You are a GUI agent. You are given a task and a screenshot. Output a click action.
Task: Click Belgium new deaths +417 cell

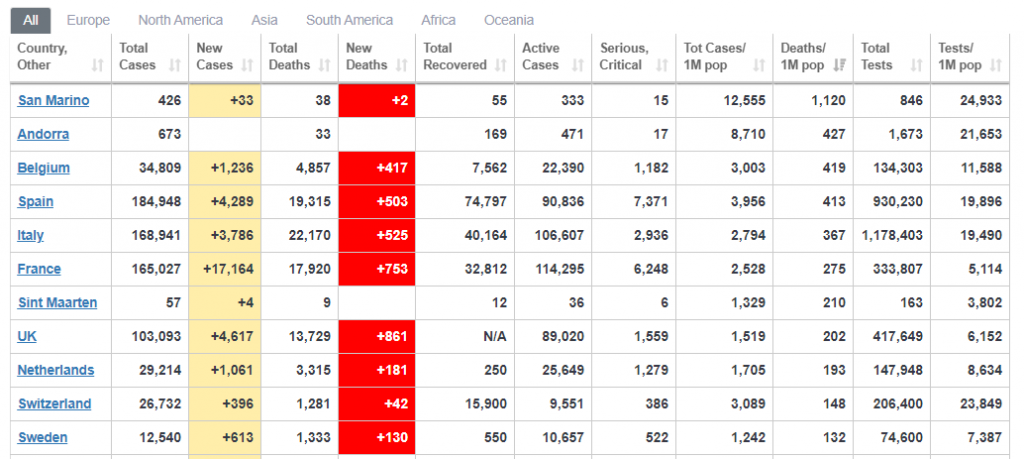[377, 168]
